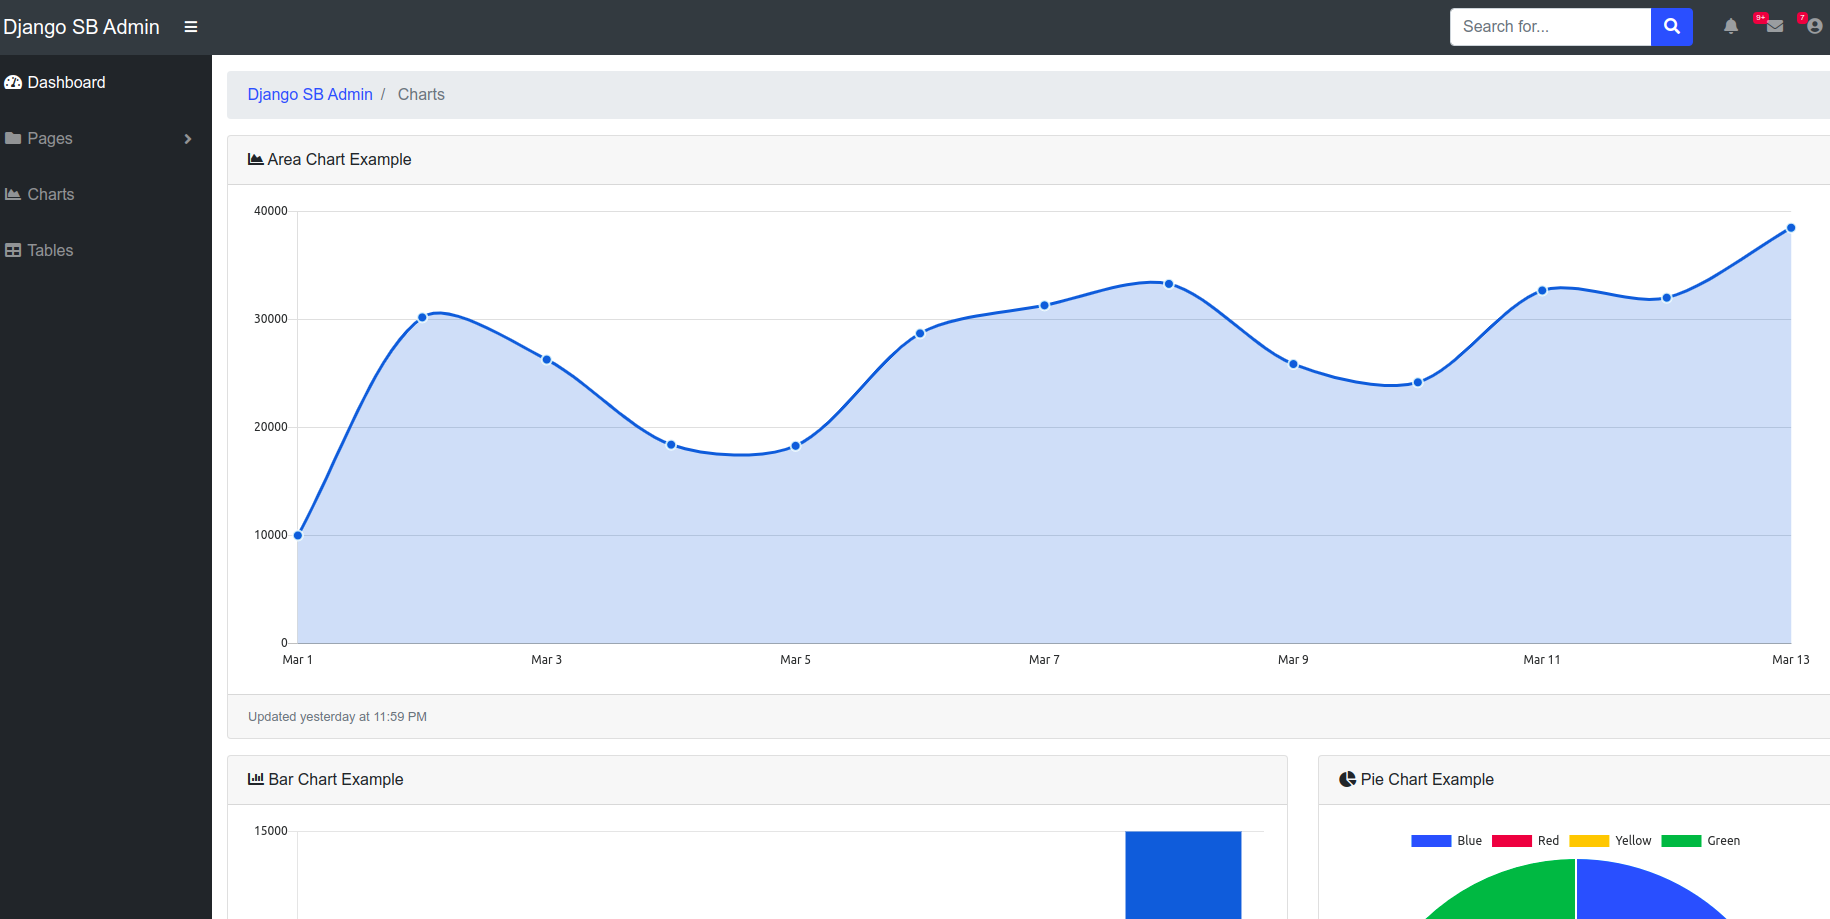Screen dimensions: 1830x919
Task: Click the Mar 11 data point on the area chart
Action: click(1542, 291)
